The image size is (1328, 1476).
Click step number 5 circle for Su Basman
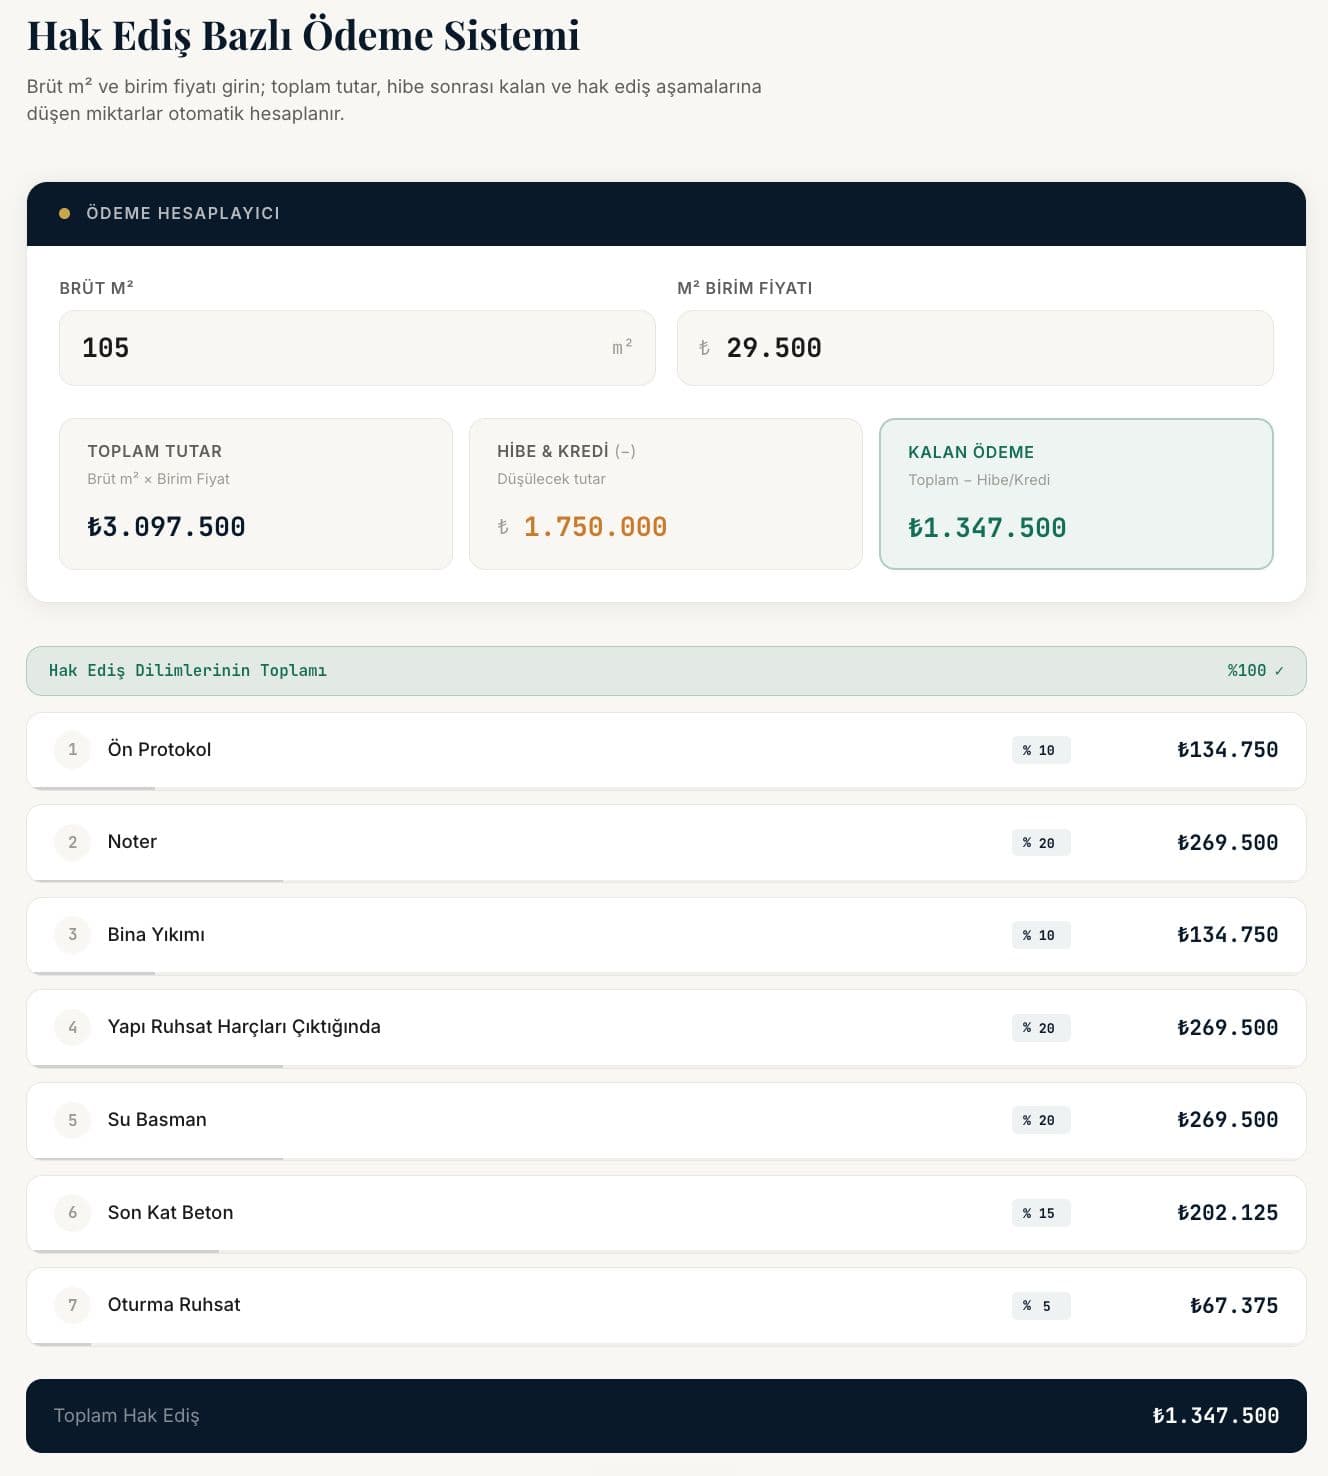[x=72, y=1120]
